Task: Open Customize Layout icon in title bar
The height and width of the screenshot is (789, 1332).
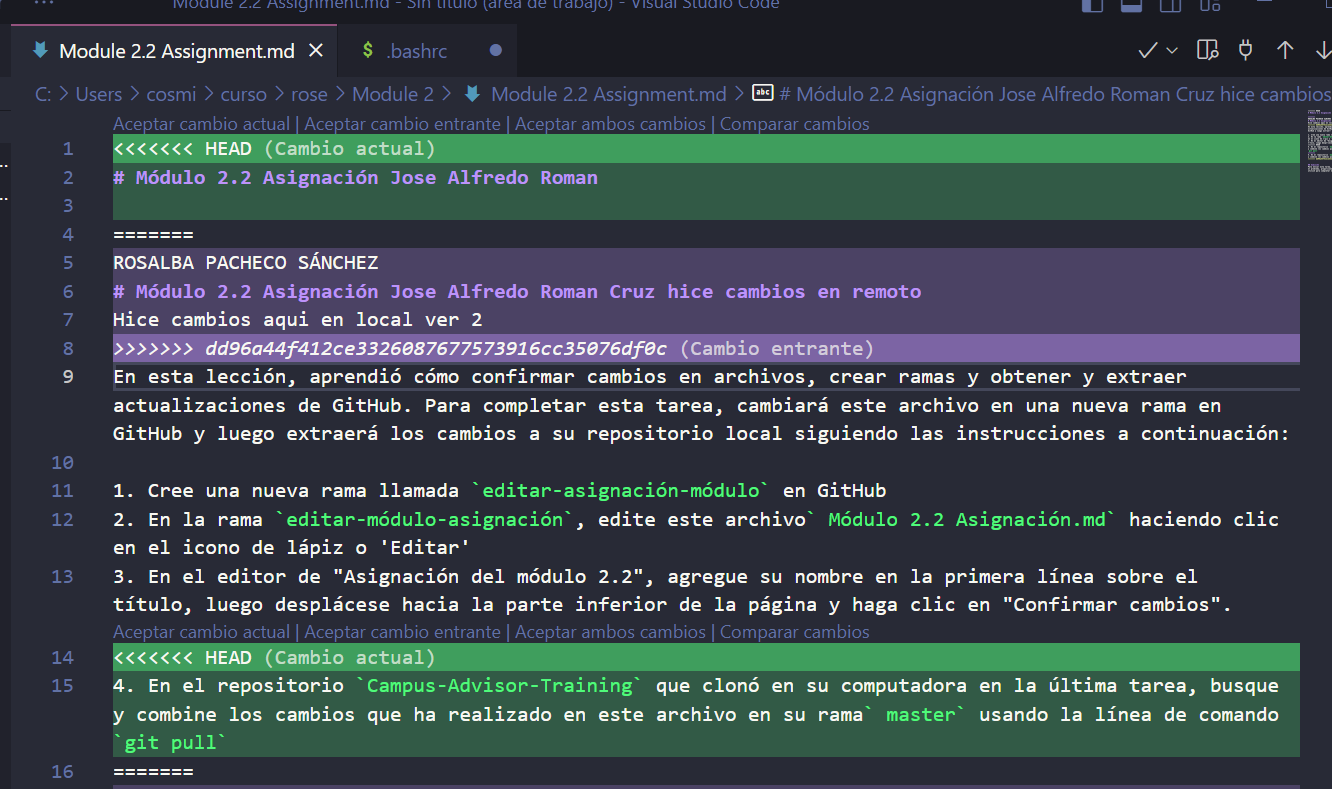Action: [x=1209, y=7]
